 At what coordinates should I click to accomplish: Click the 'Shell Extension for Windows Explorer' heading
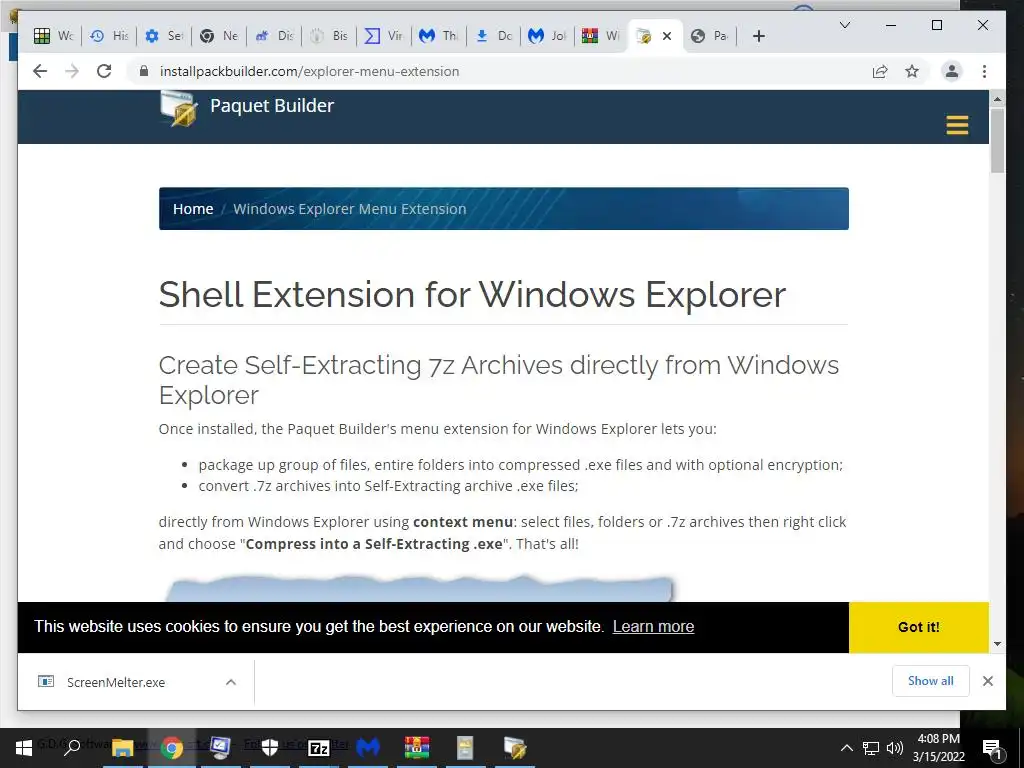[472, 295]
